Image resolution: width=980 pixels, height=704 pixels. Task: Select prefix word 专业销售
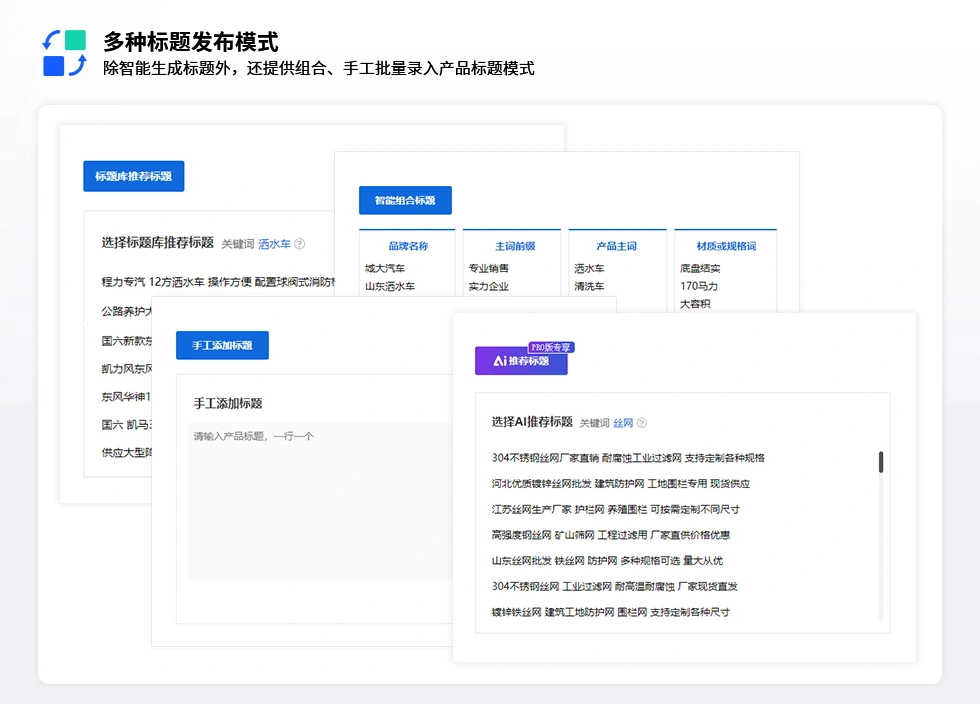tap(489, 268)
